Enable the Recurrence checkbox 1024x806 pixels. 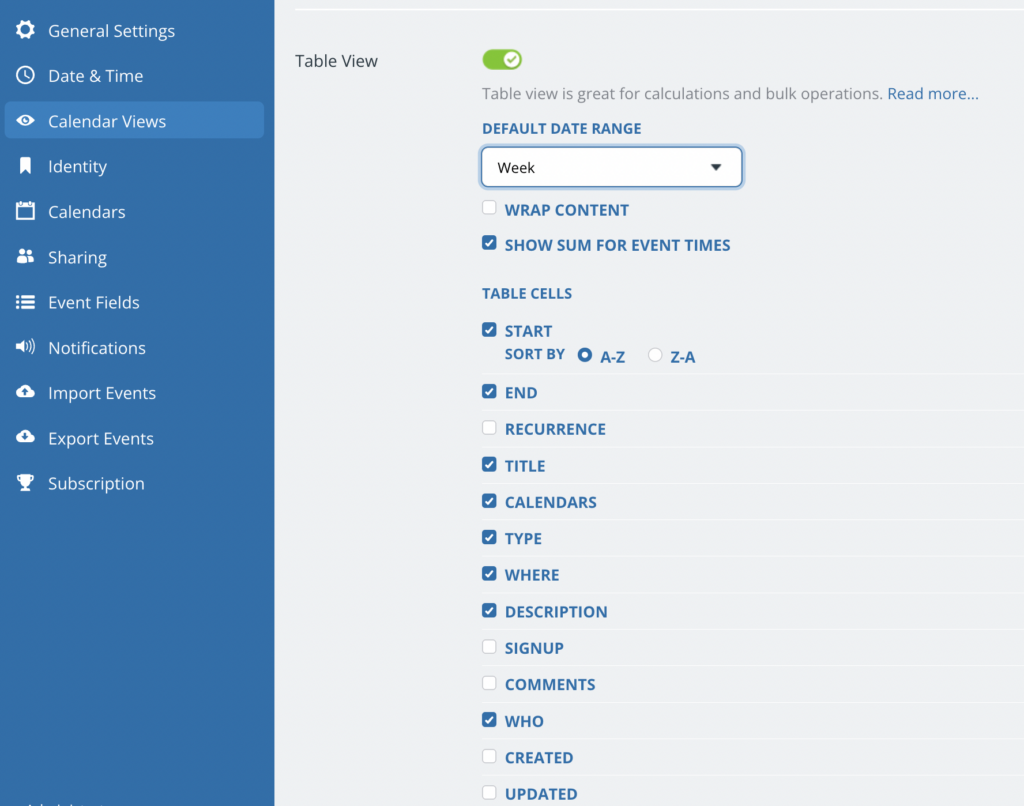(489, 428)
